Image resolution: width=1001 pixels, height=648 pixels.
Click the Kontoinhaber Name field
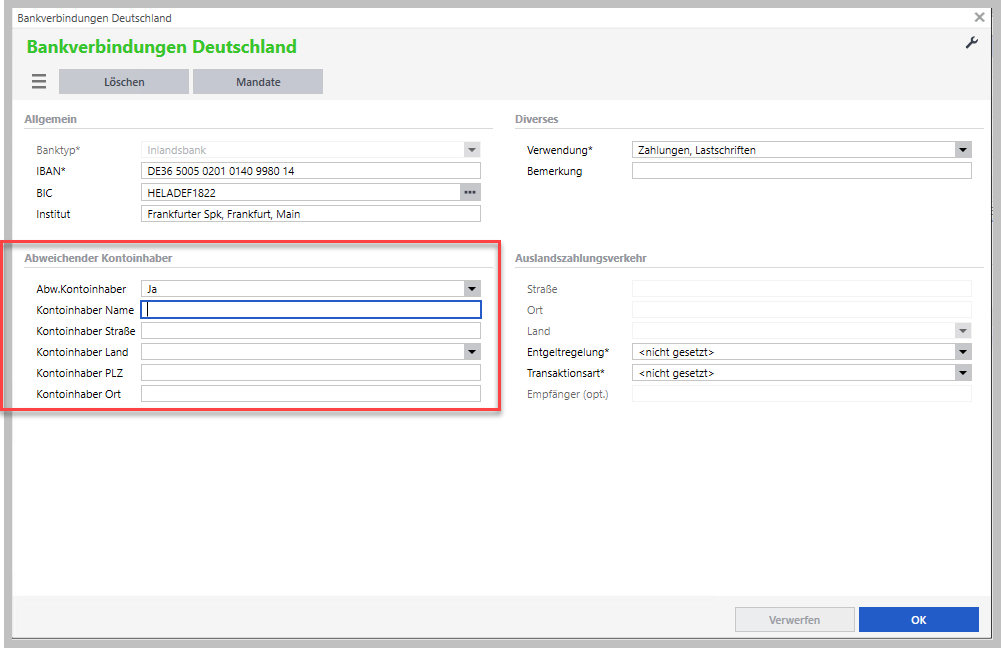tap(311, 310)
